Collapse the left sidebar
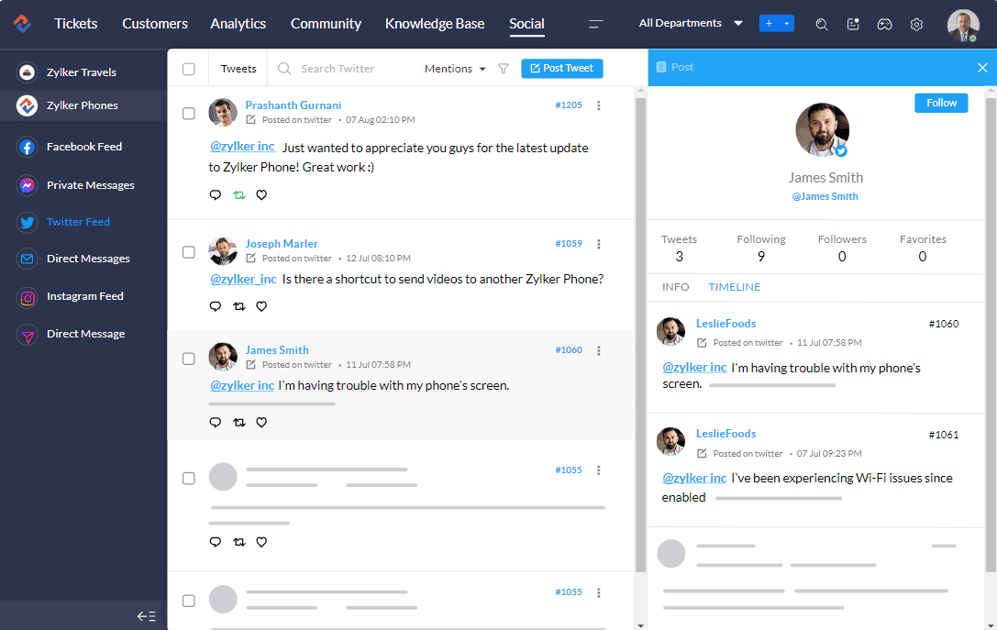This screenshot has width=997, height=630. (x=146, y=616)
